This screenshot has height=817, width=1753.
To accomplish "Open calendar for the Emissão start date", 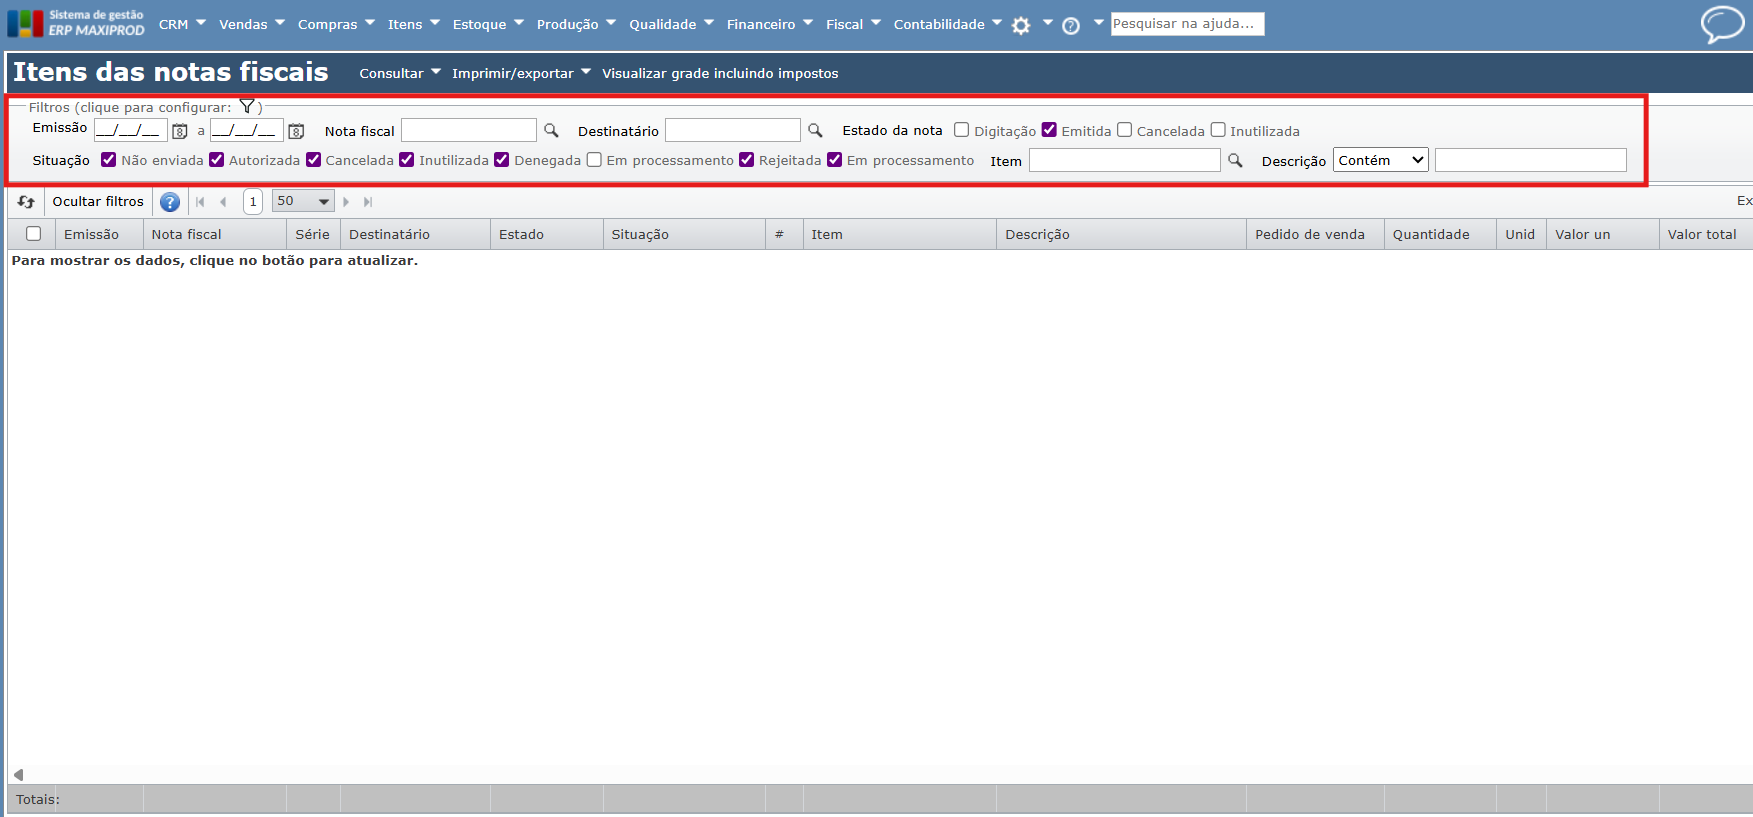I will click(180, 131).
